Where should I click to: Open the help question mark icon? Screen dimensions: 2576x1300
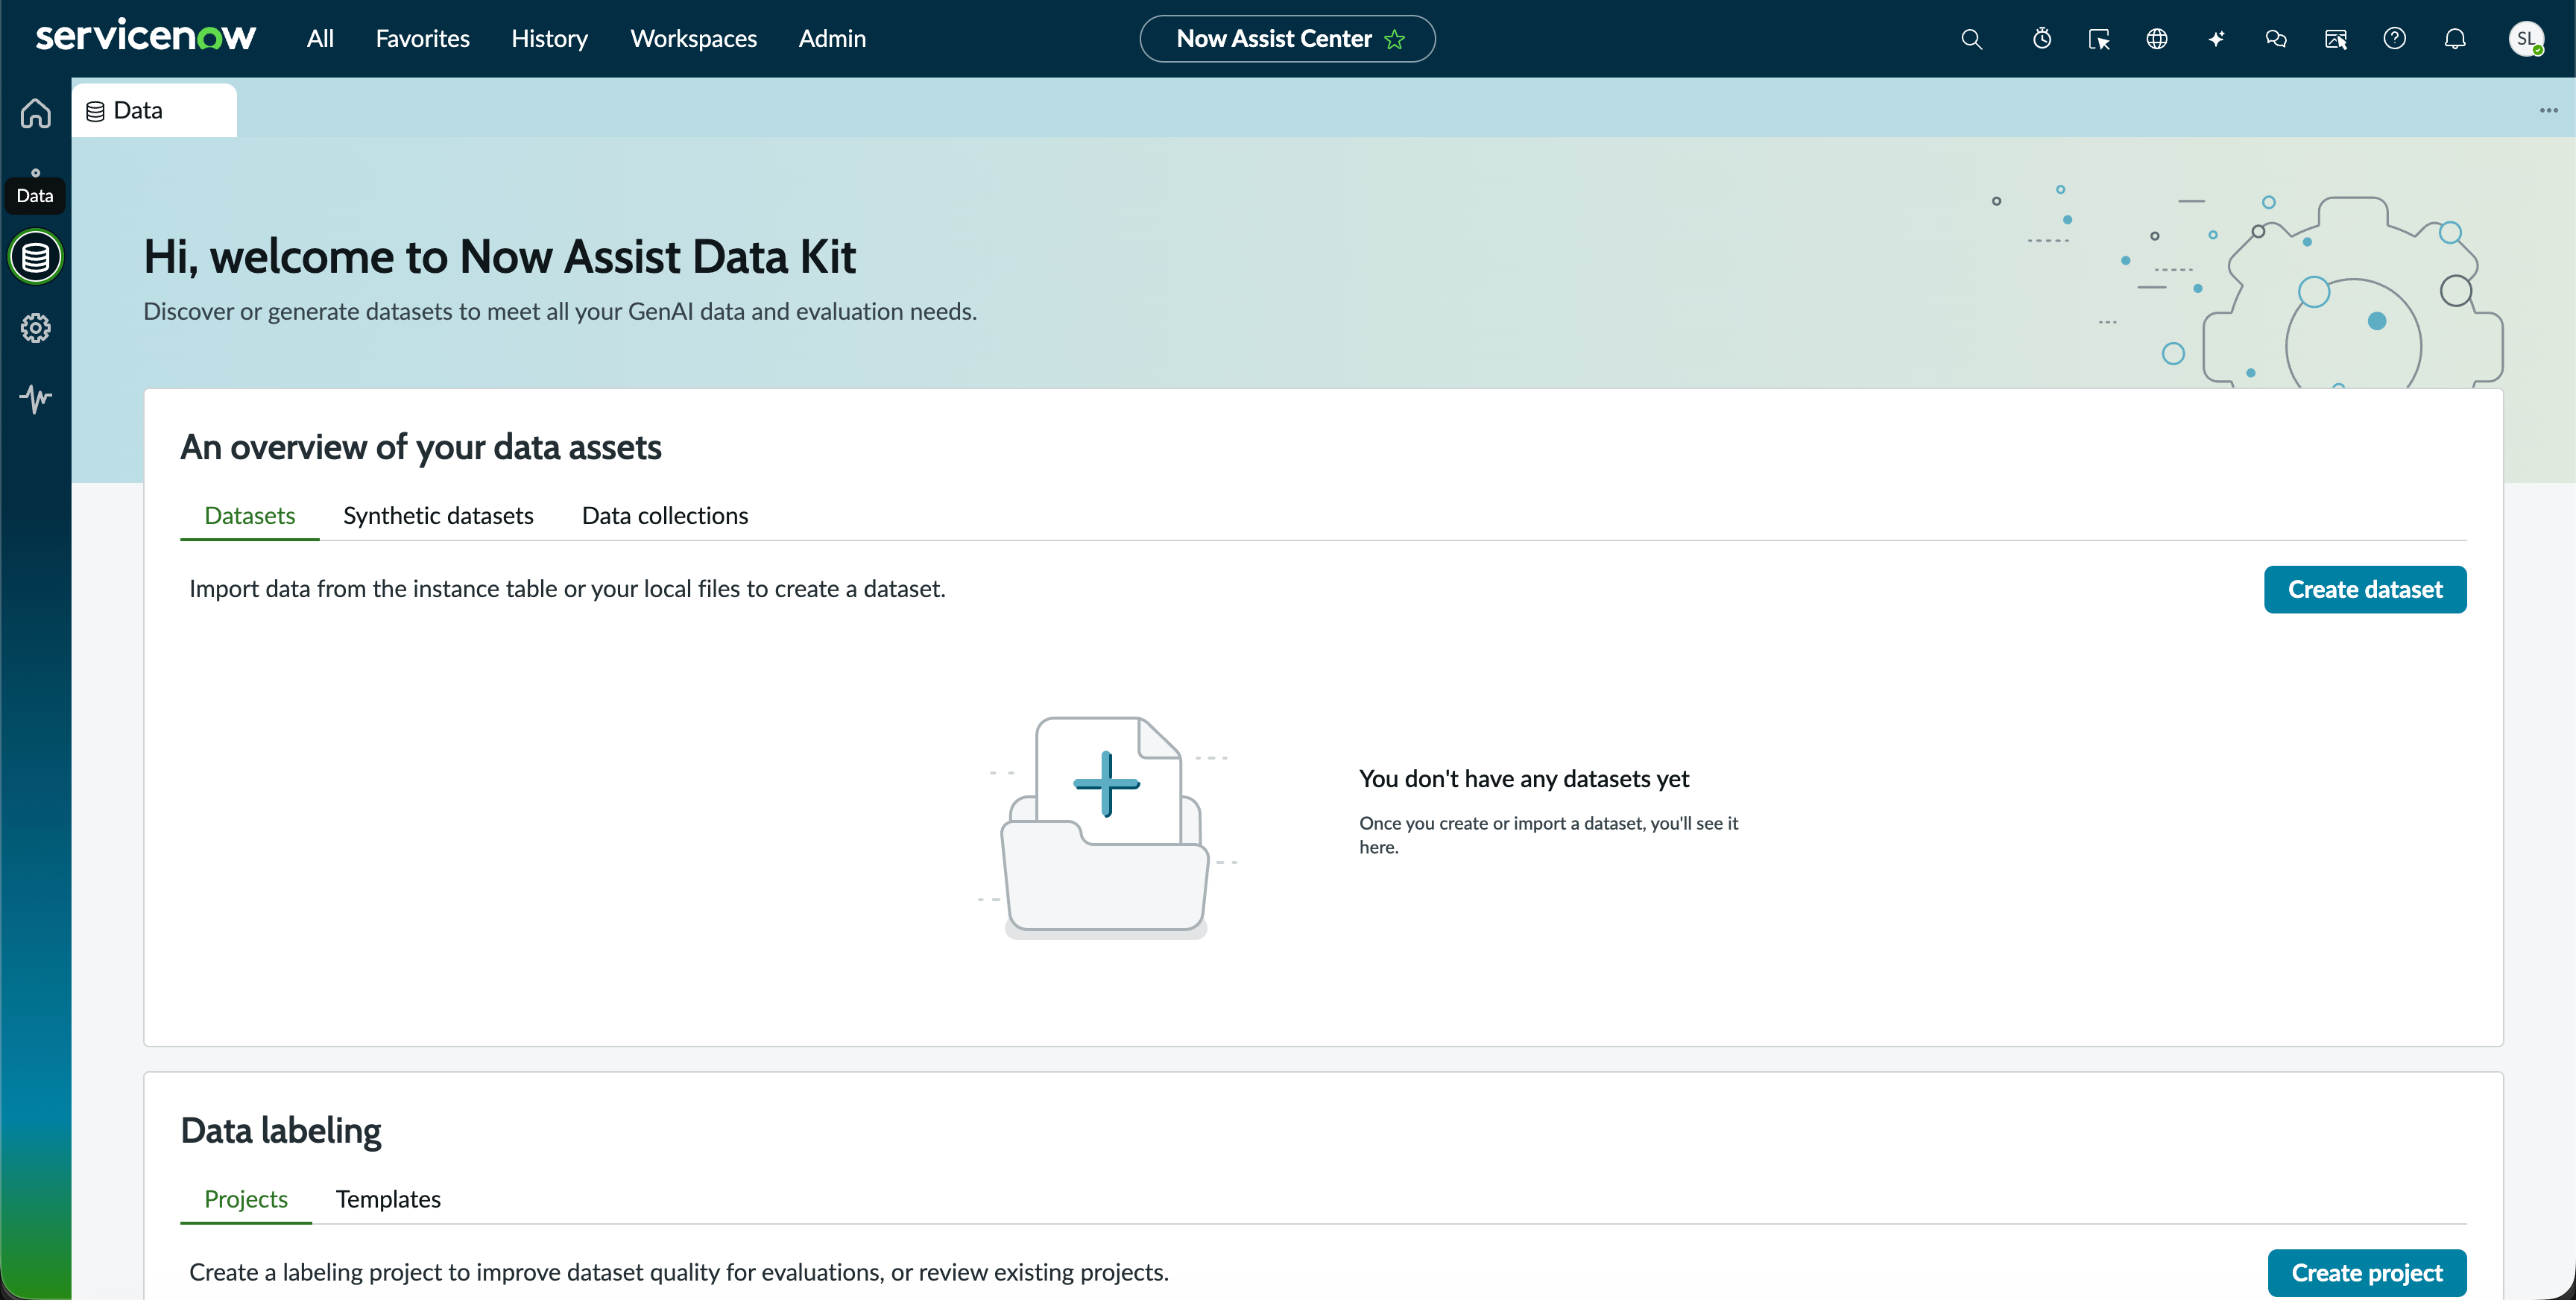click(2394, 39)
